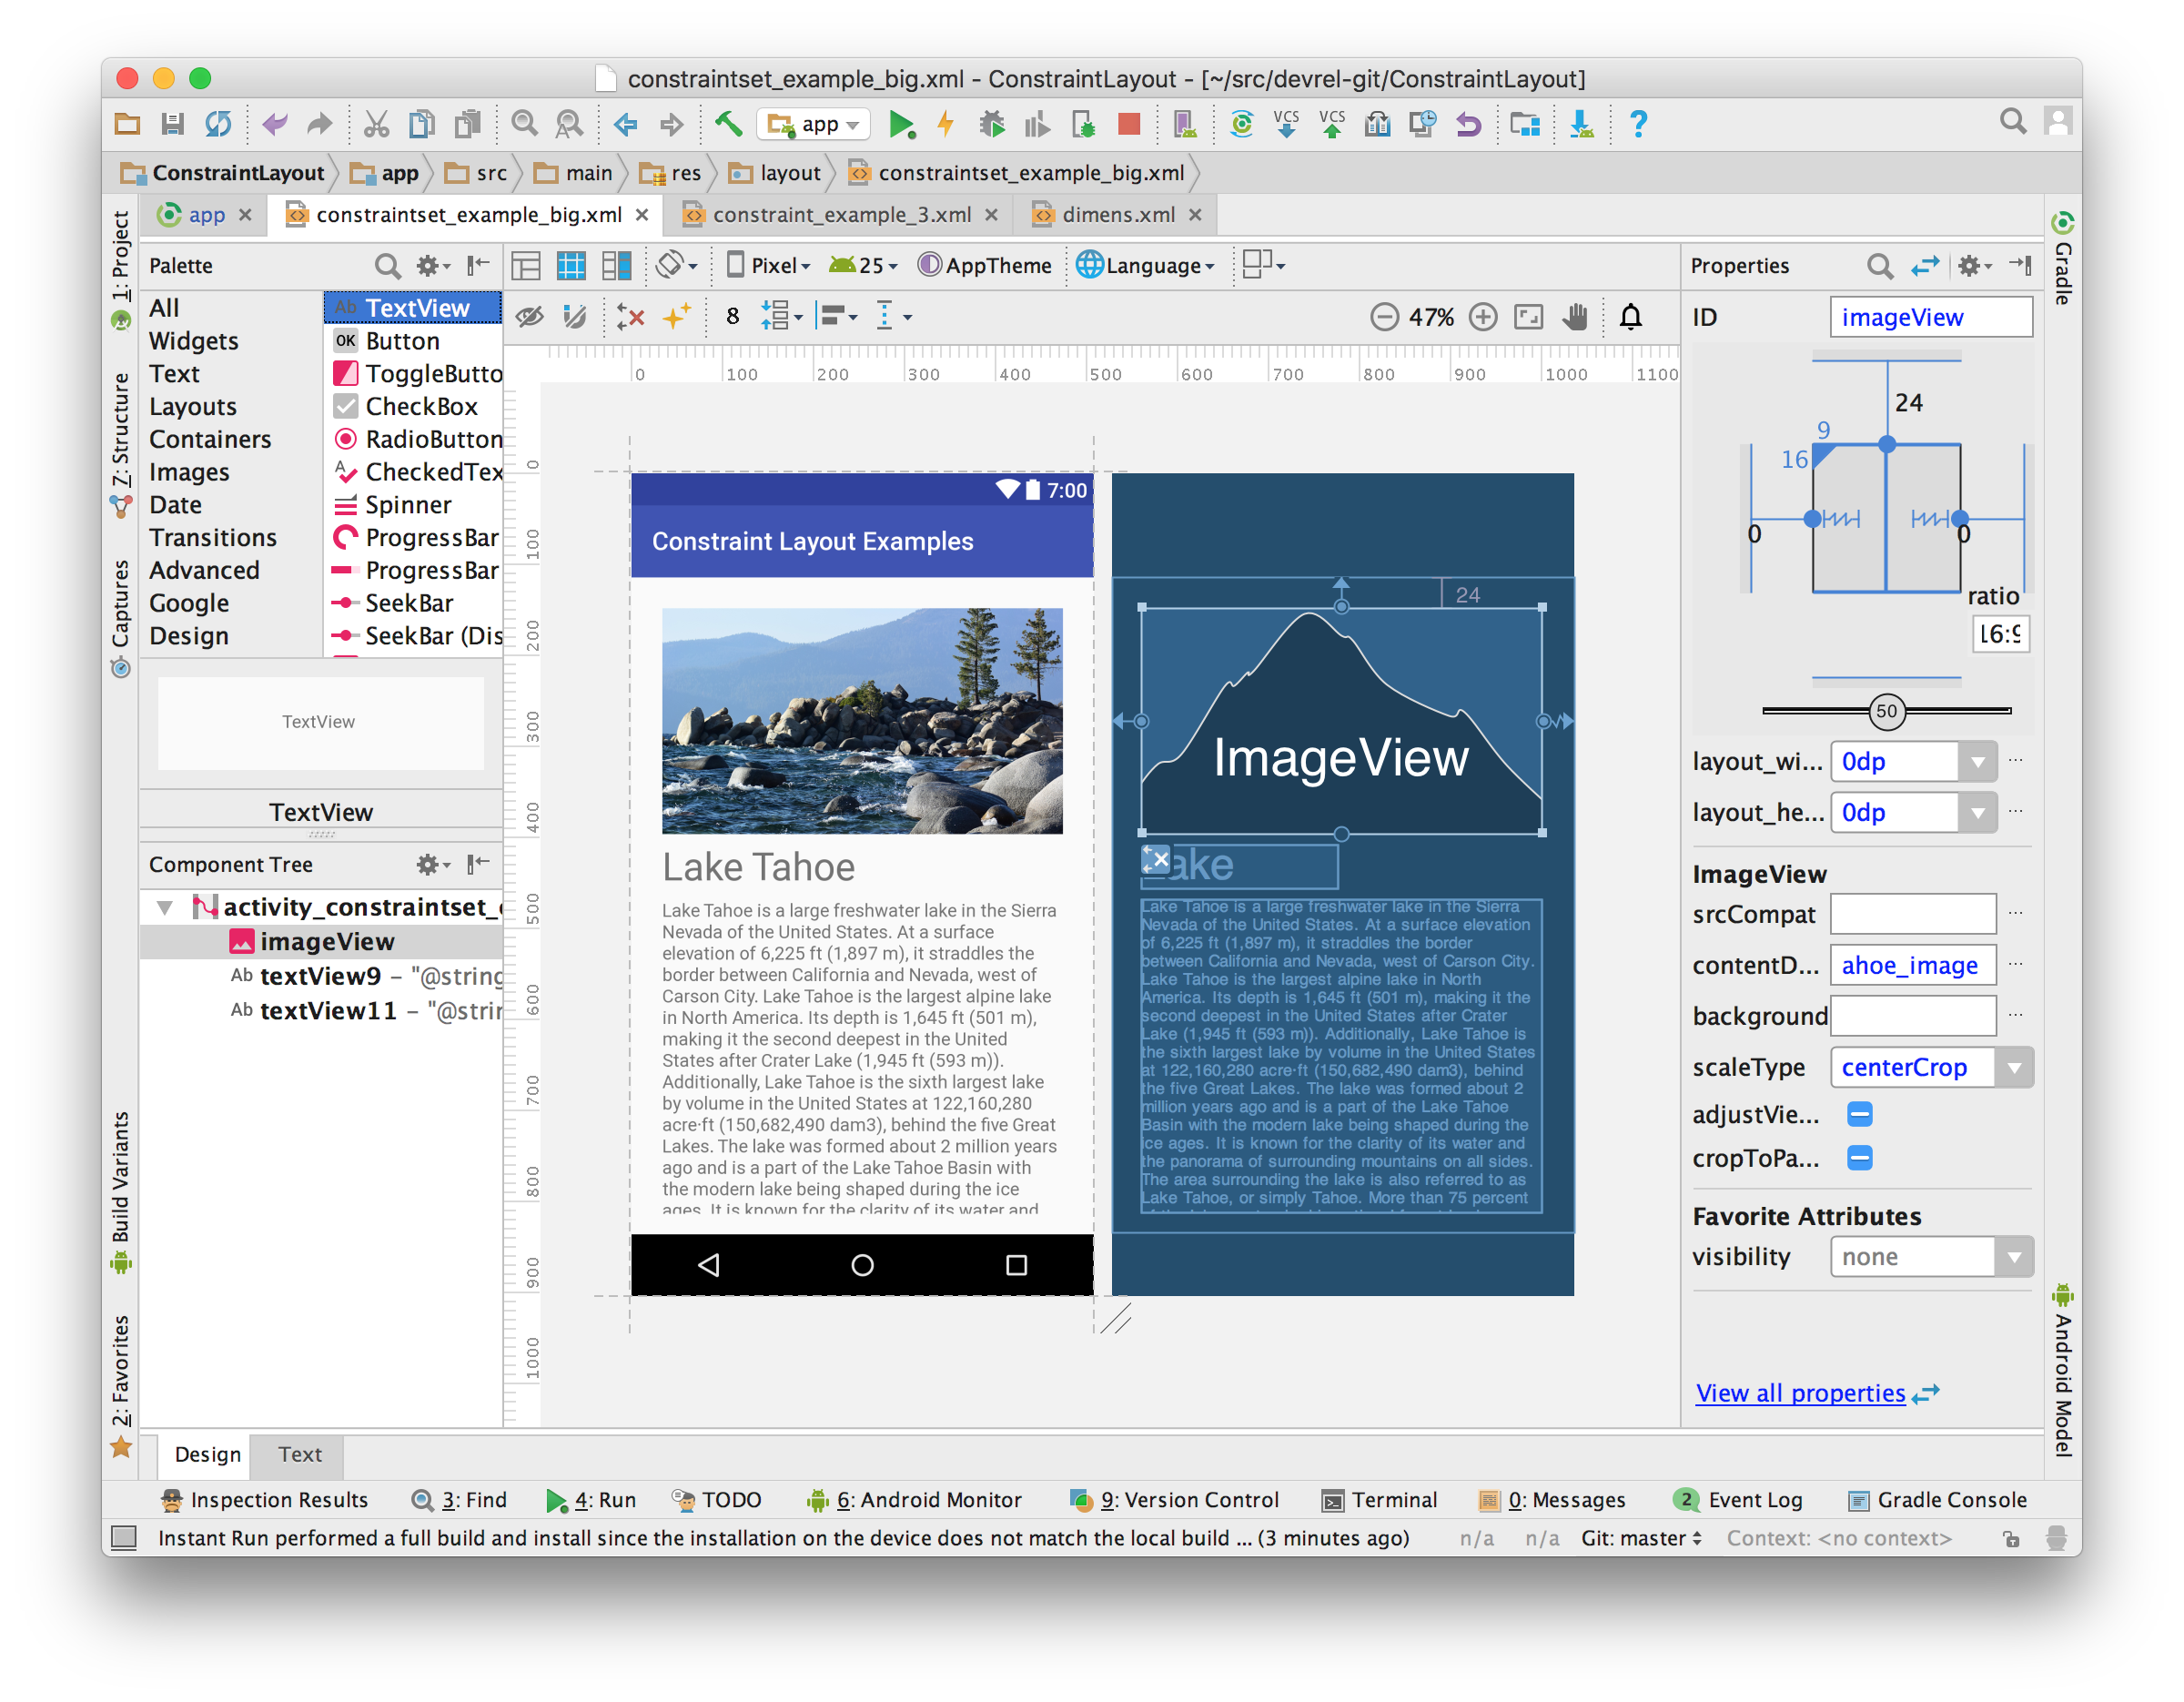Click the Stop red square icon

pos(1129,124)
